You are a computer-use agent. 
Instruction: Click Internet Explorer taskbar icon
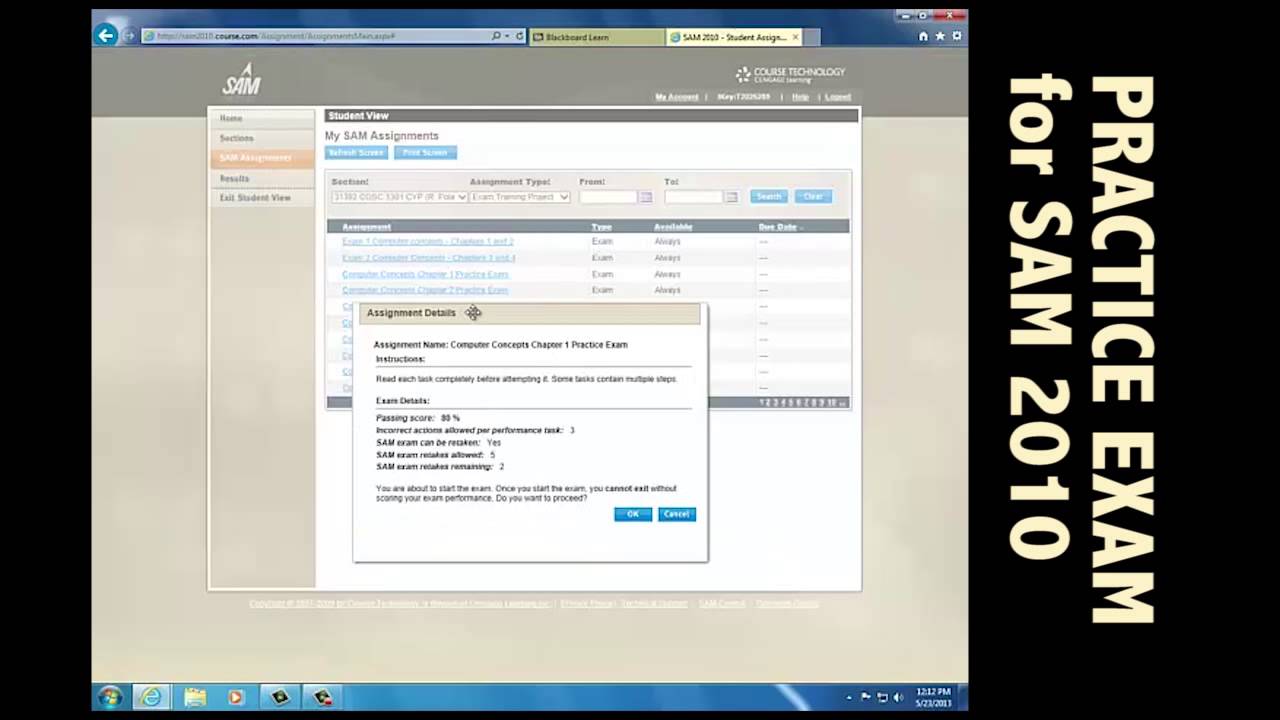[x=151, y=697]
